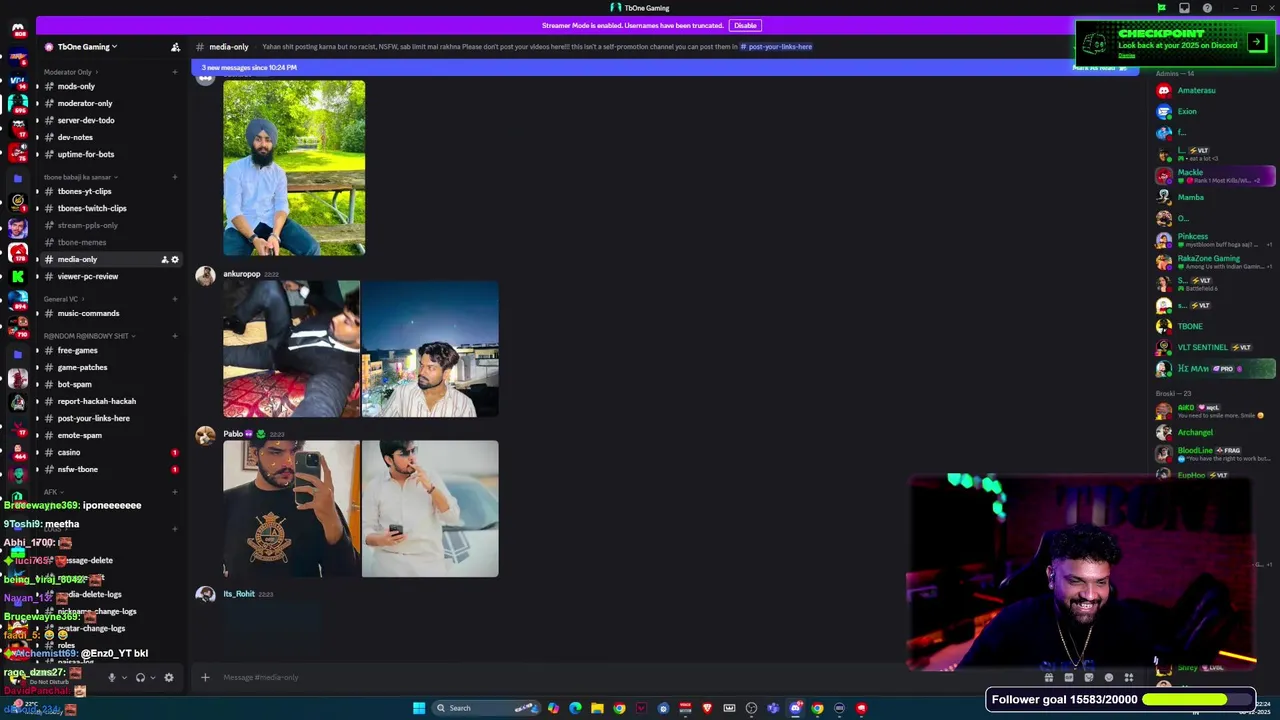Open RakaZone Gaming member entry
The width and height of the screenshot is (1280, 720).
click(1215, 262)
